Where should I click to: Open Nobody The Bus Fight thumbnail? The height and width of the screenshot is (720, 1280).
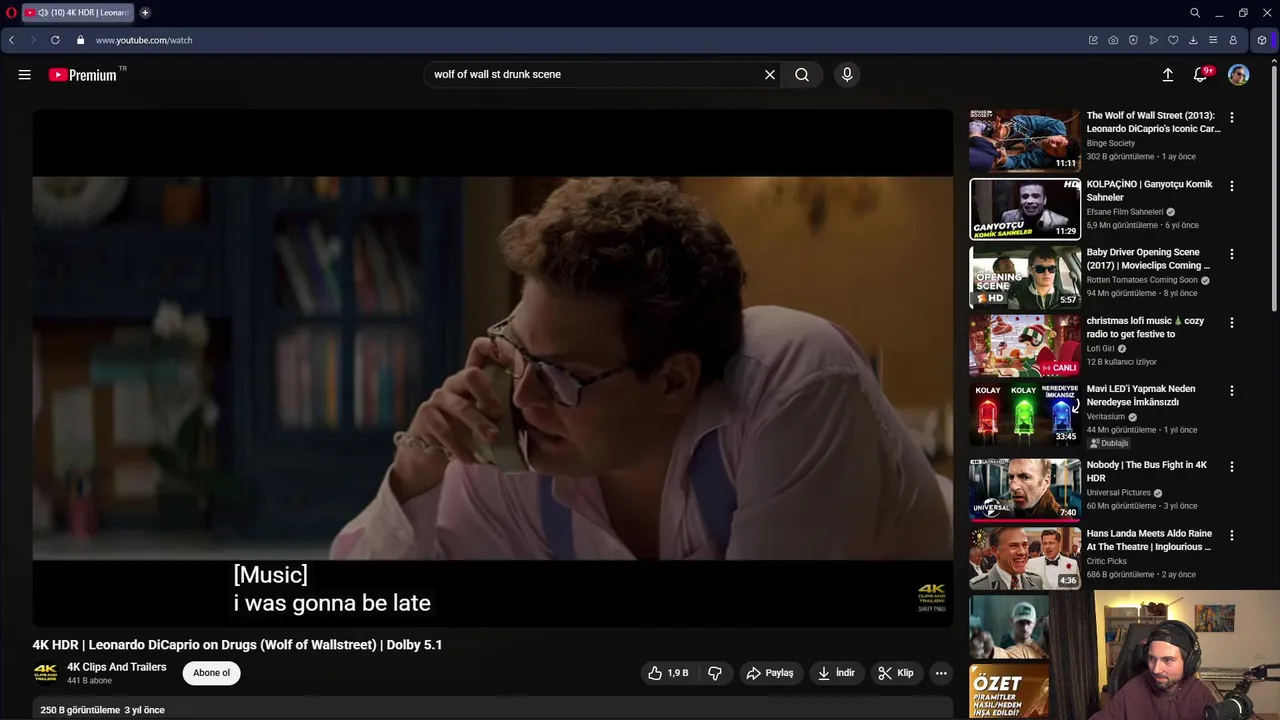point(1025,490)
